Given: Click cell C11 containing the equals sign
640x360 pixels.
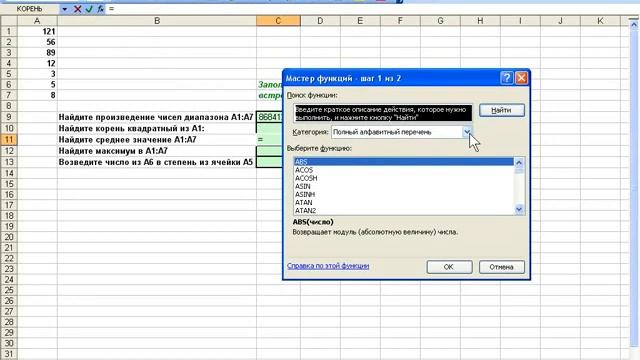Looking at the screenshot, I should click(x=269, y=140).
